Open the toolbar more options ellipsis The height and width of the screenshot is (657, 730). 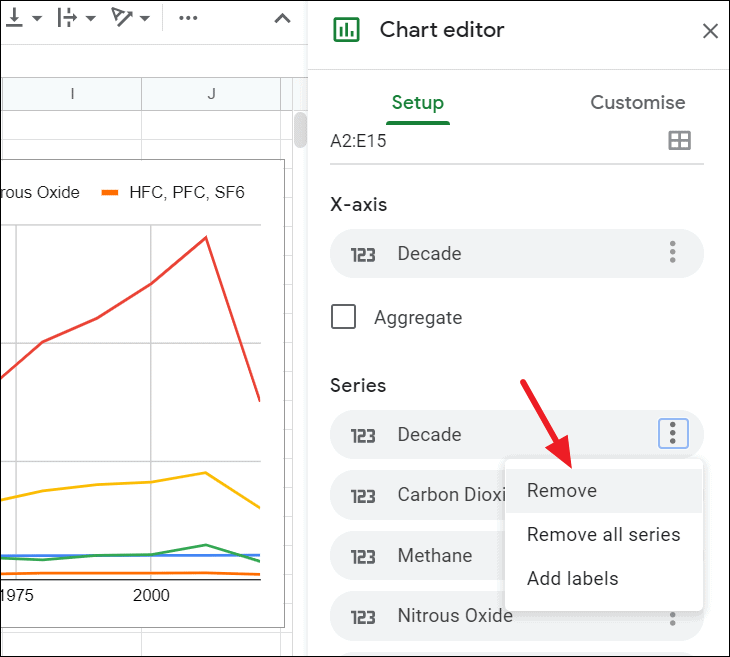[x=188, y=18]
